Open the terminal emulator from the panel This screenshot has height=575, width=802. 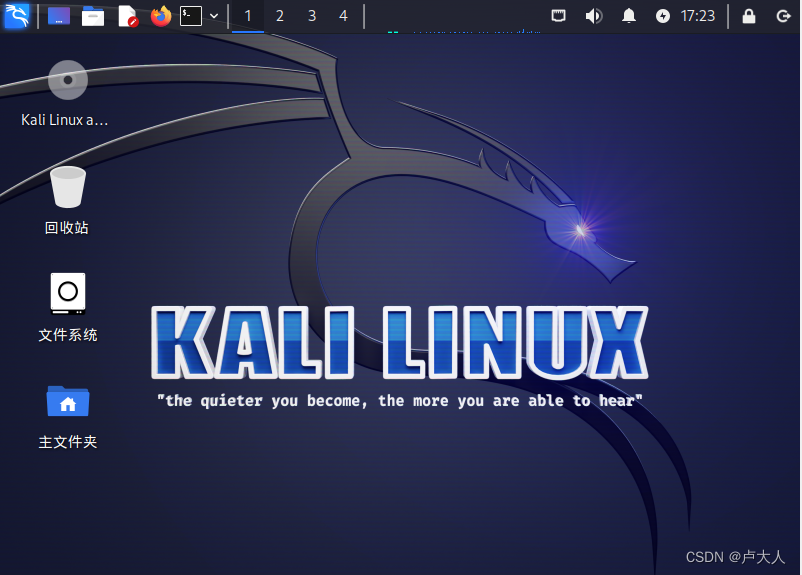coord(191,16)
